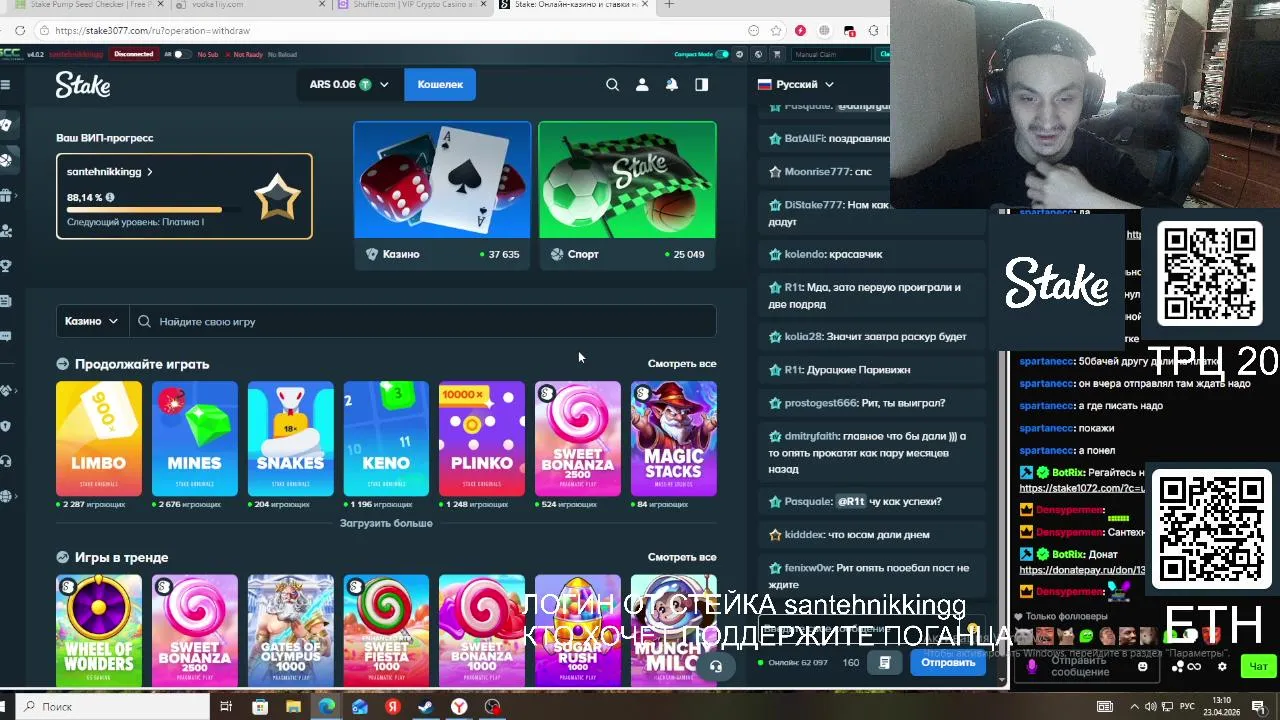Open Gates of Olympus 1000 thumbnail
This screenshot has height=720, width=1280.
tap(291, 630)
